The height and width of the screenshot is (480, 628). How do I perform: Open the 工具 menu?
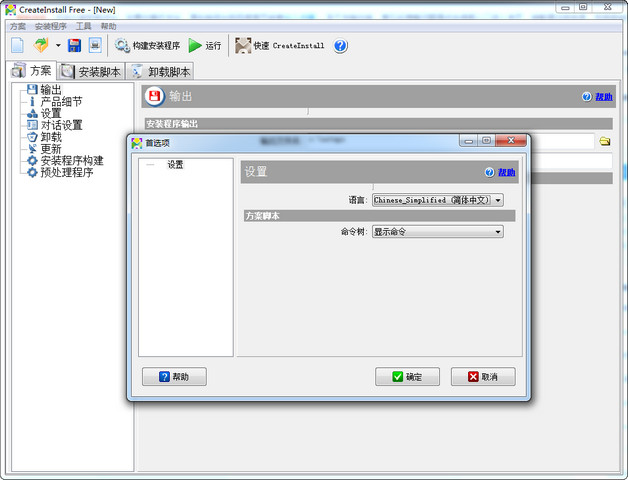pos(83,26)
